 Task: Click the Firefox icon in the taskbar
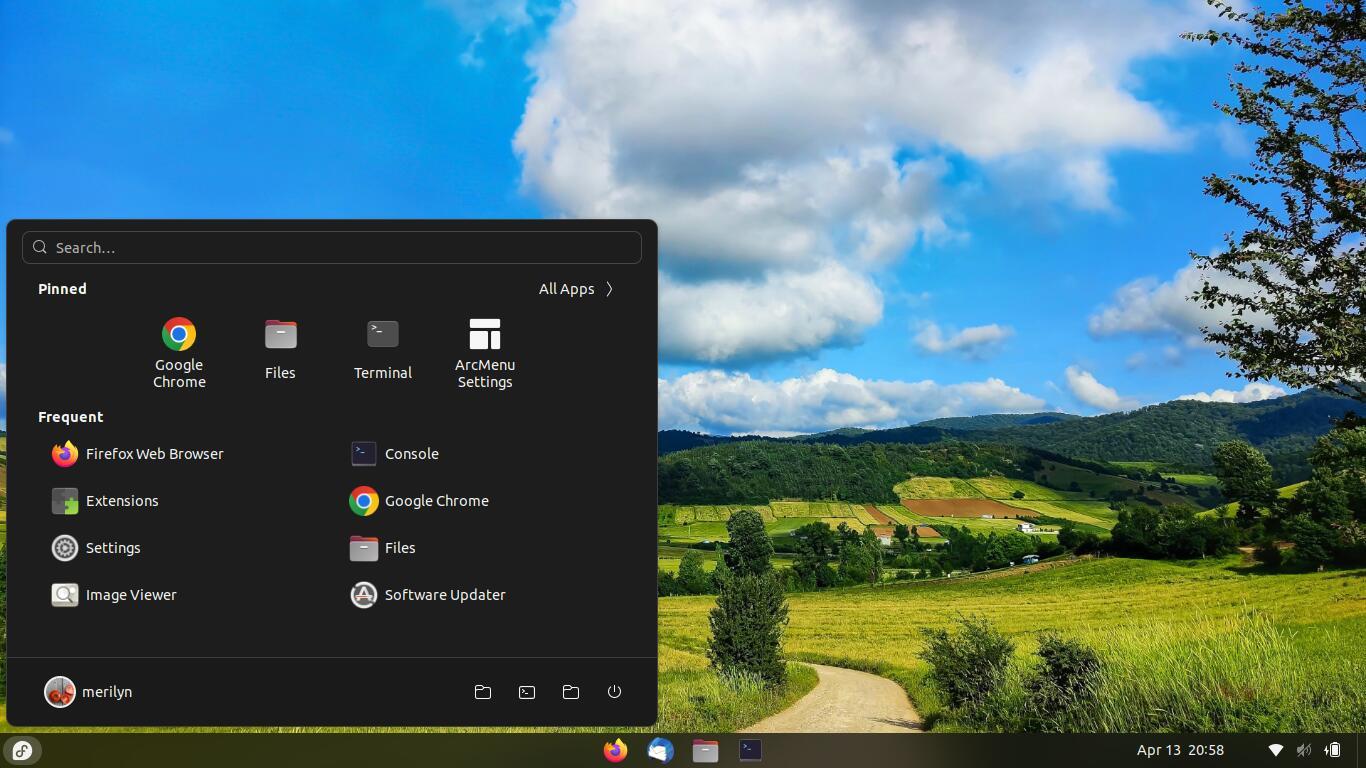tap(615, 750)
